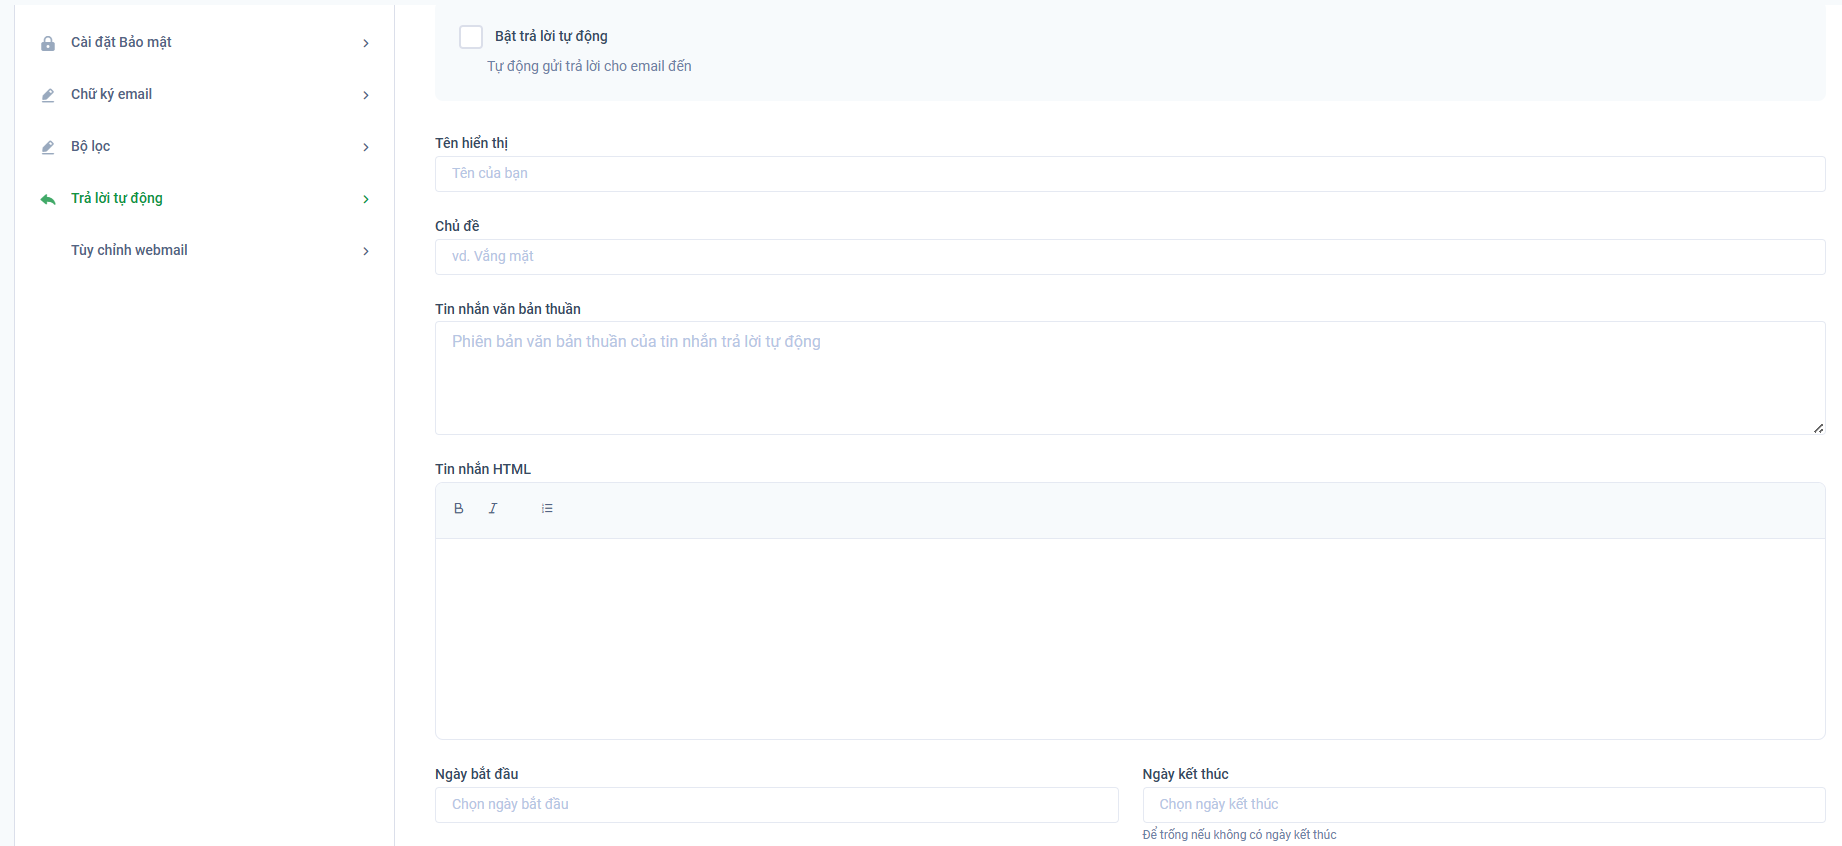Open the Ngày bắt đầu date picker
This screenshot has height=846, width=1842.
pyautogui.click(x=776, y=805)
